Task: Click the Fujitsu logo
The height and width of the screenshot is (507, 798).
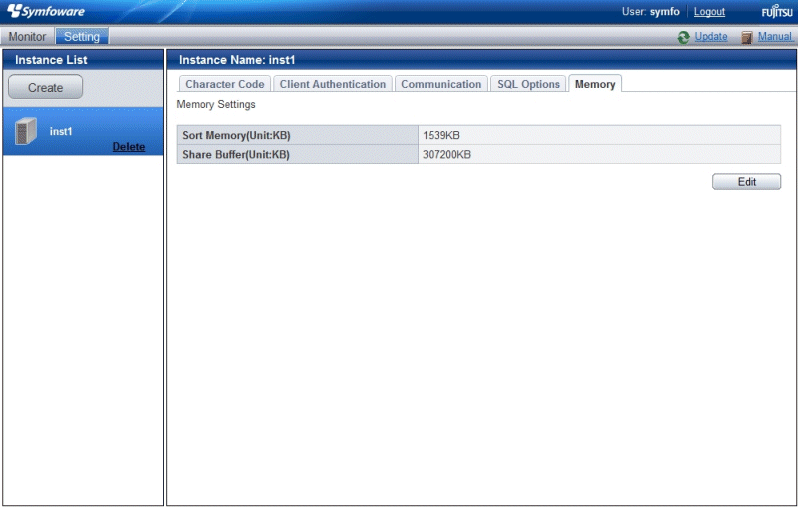Action: 777,11
